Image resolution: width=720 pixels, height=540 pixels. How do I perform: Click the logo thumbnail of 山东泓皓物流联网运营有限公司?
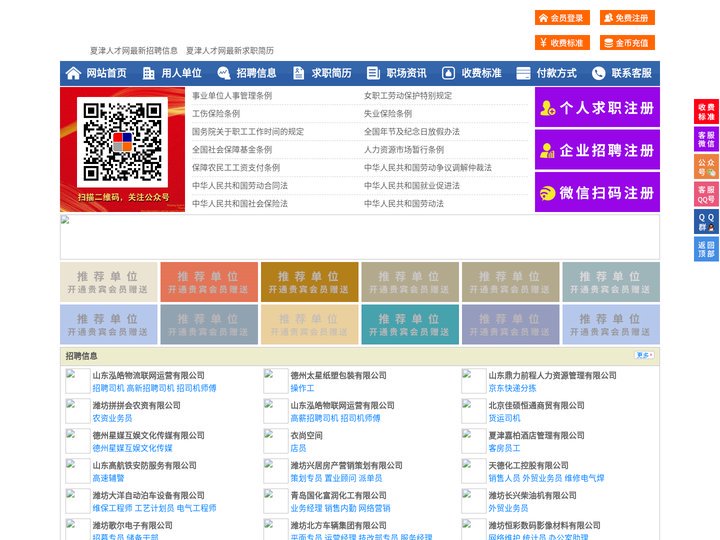click(78, 381)
